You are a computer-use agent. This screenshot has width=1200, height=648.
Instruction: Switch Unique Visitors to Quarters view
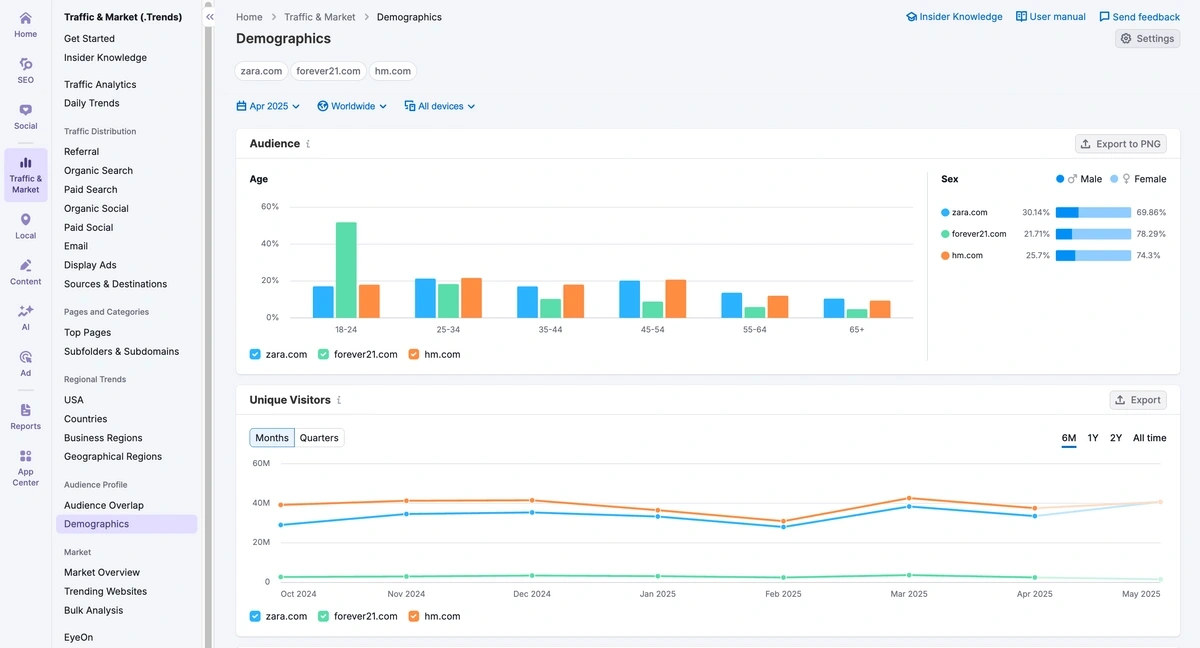tap(319, 438)
